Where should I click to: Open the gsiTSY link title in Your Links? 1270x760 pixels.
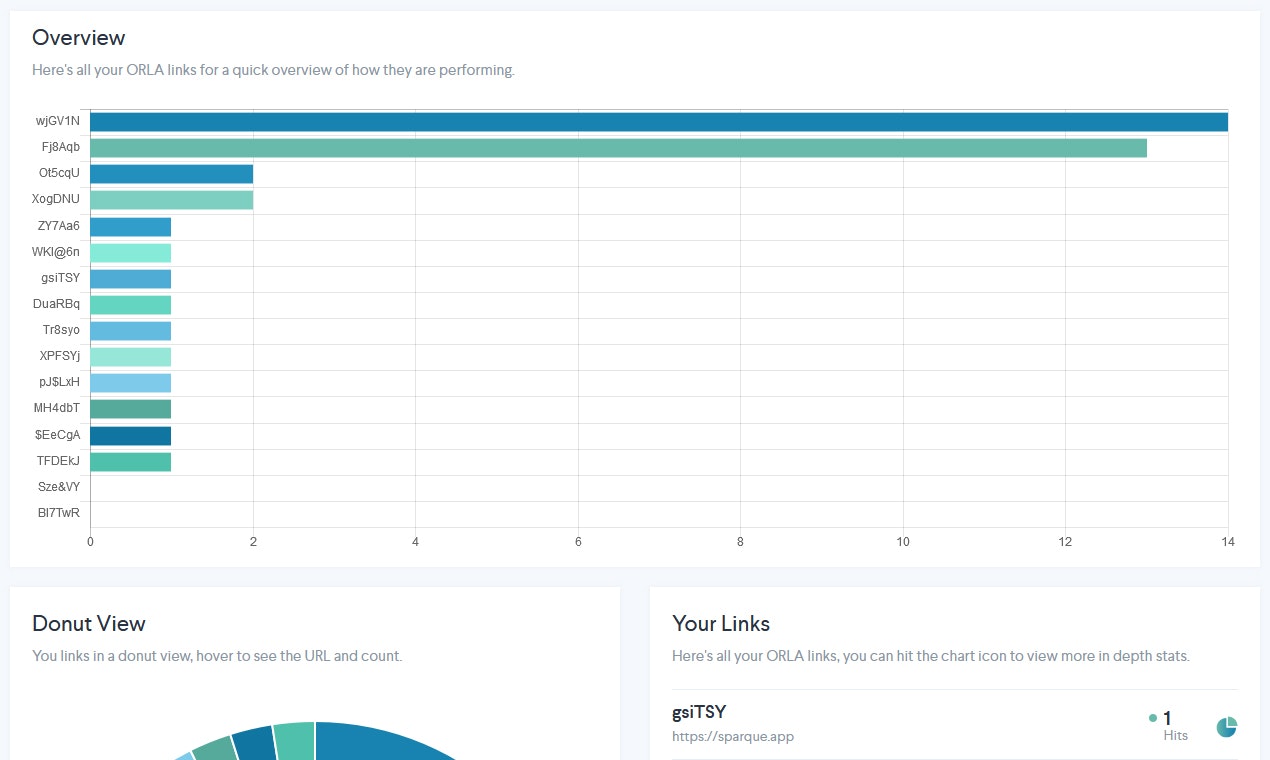(x=699, y=712)
